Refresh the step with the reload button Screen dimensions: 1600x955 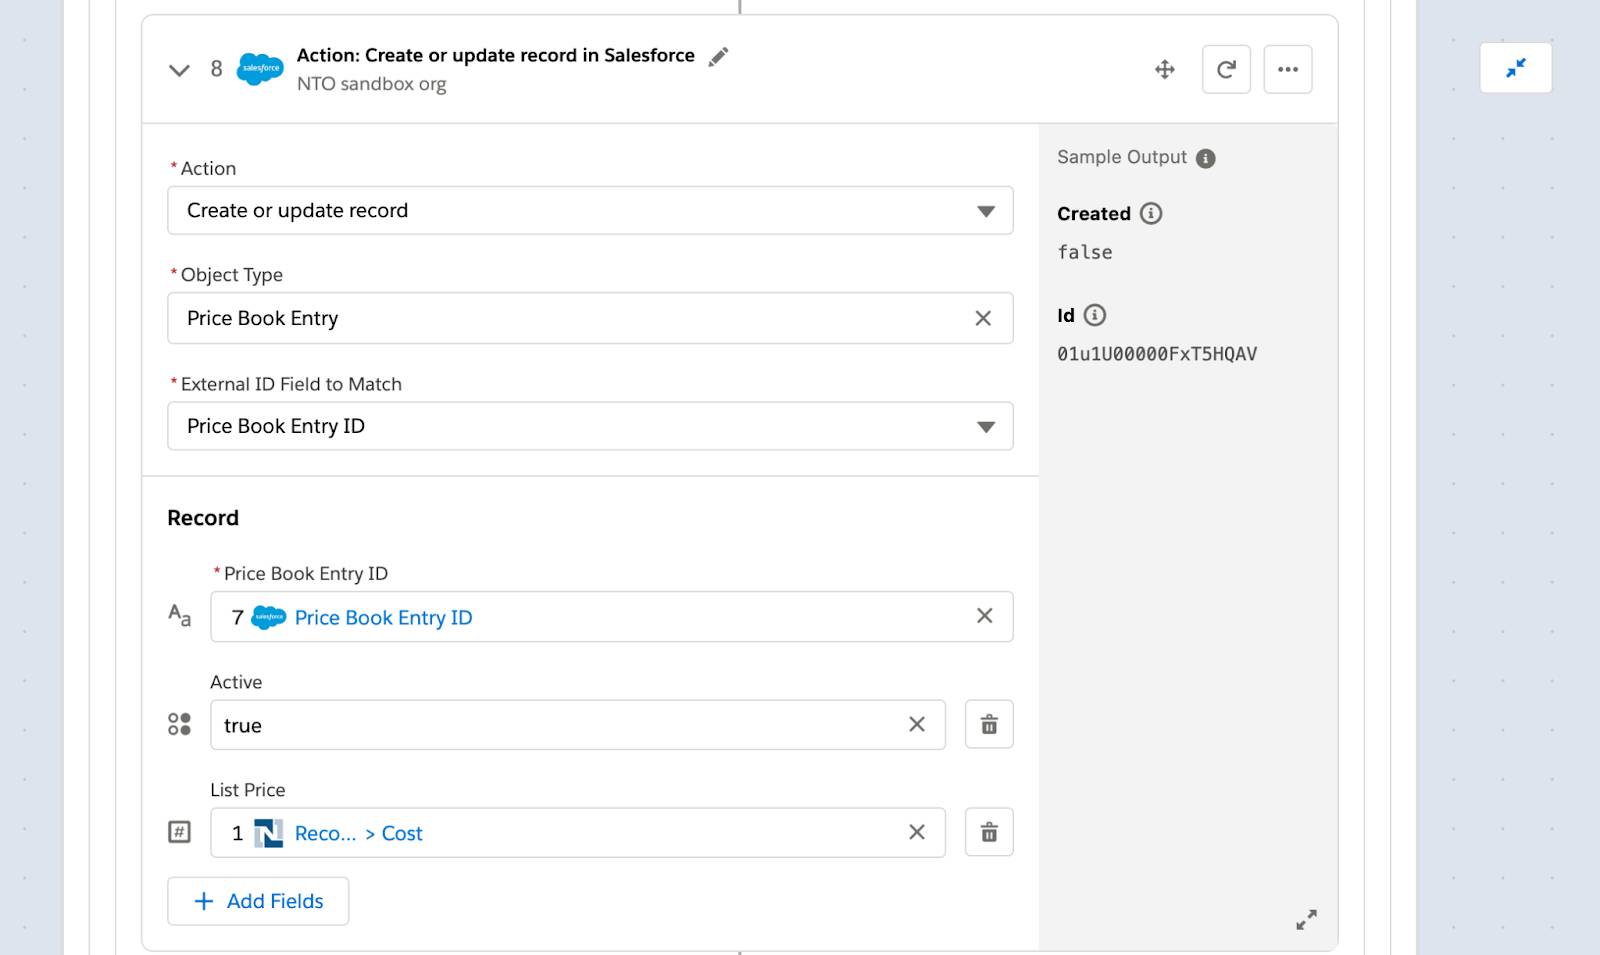1226,70
